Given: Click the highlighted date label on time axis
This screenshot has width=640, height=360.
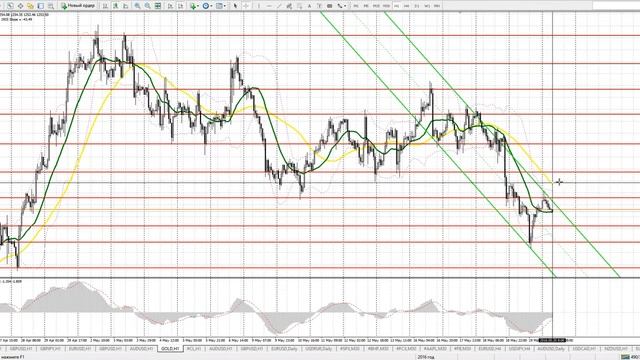Looking at the screenshot, I should (x=552, y=340).
